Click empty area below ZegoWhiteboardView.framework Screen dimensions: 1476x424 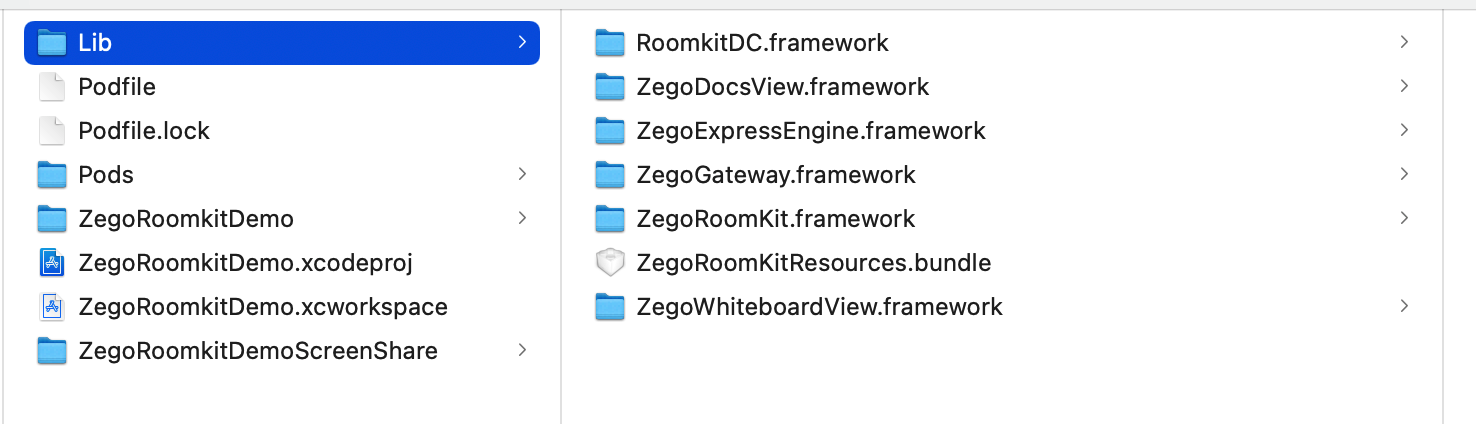pos(1002,375)
